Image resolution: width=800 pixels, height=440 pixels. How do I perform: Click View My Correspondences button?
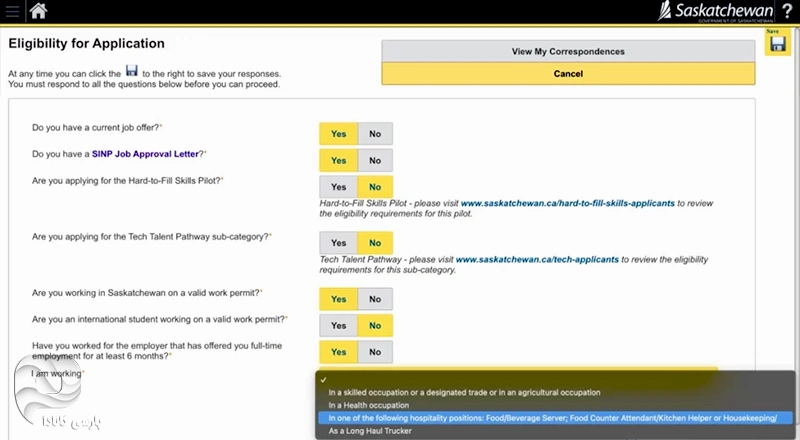(567, 51)
